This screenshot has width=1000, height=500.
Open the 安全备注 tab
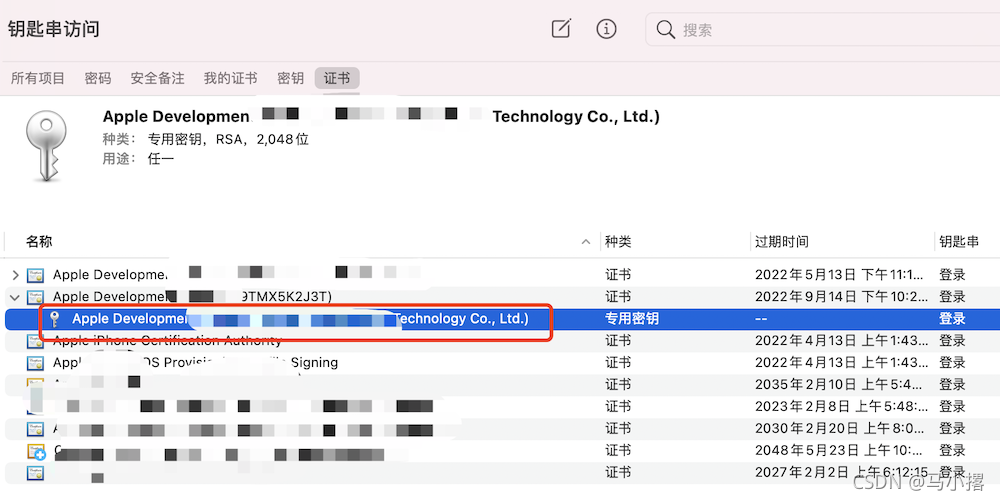158,78
